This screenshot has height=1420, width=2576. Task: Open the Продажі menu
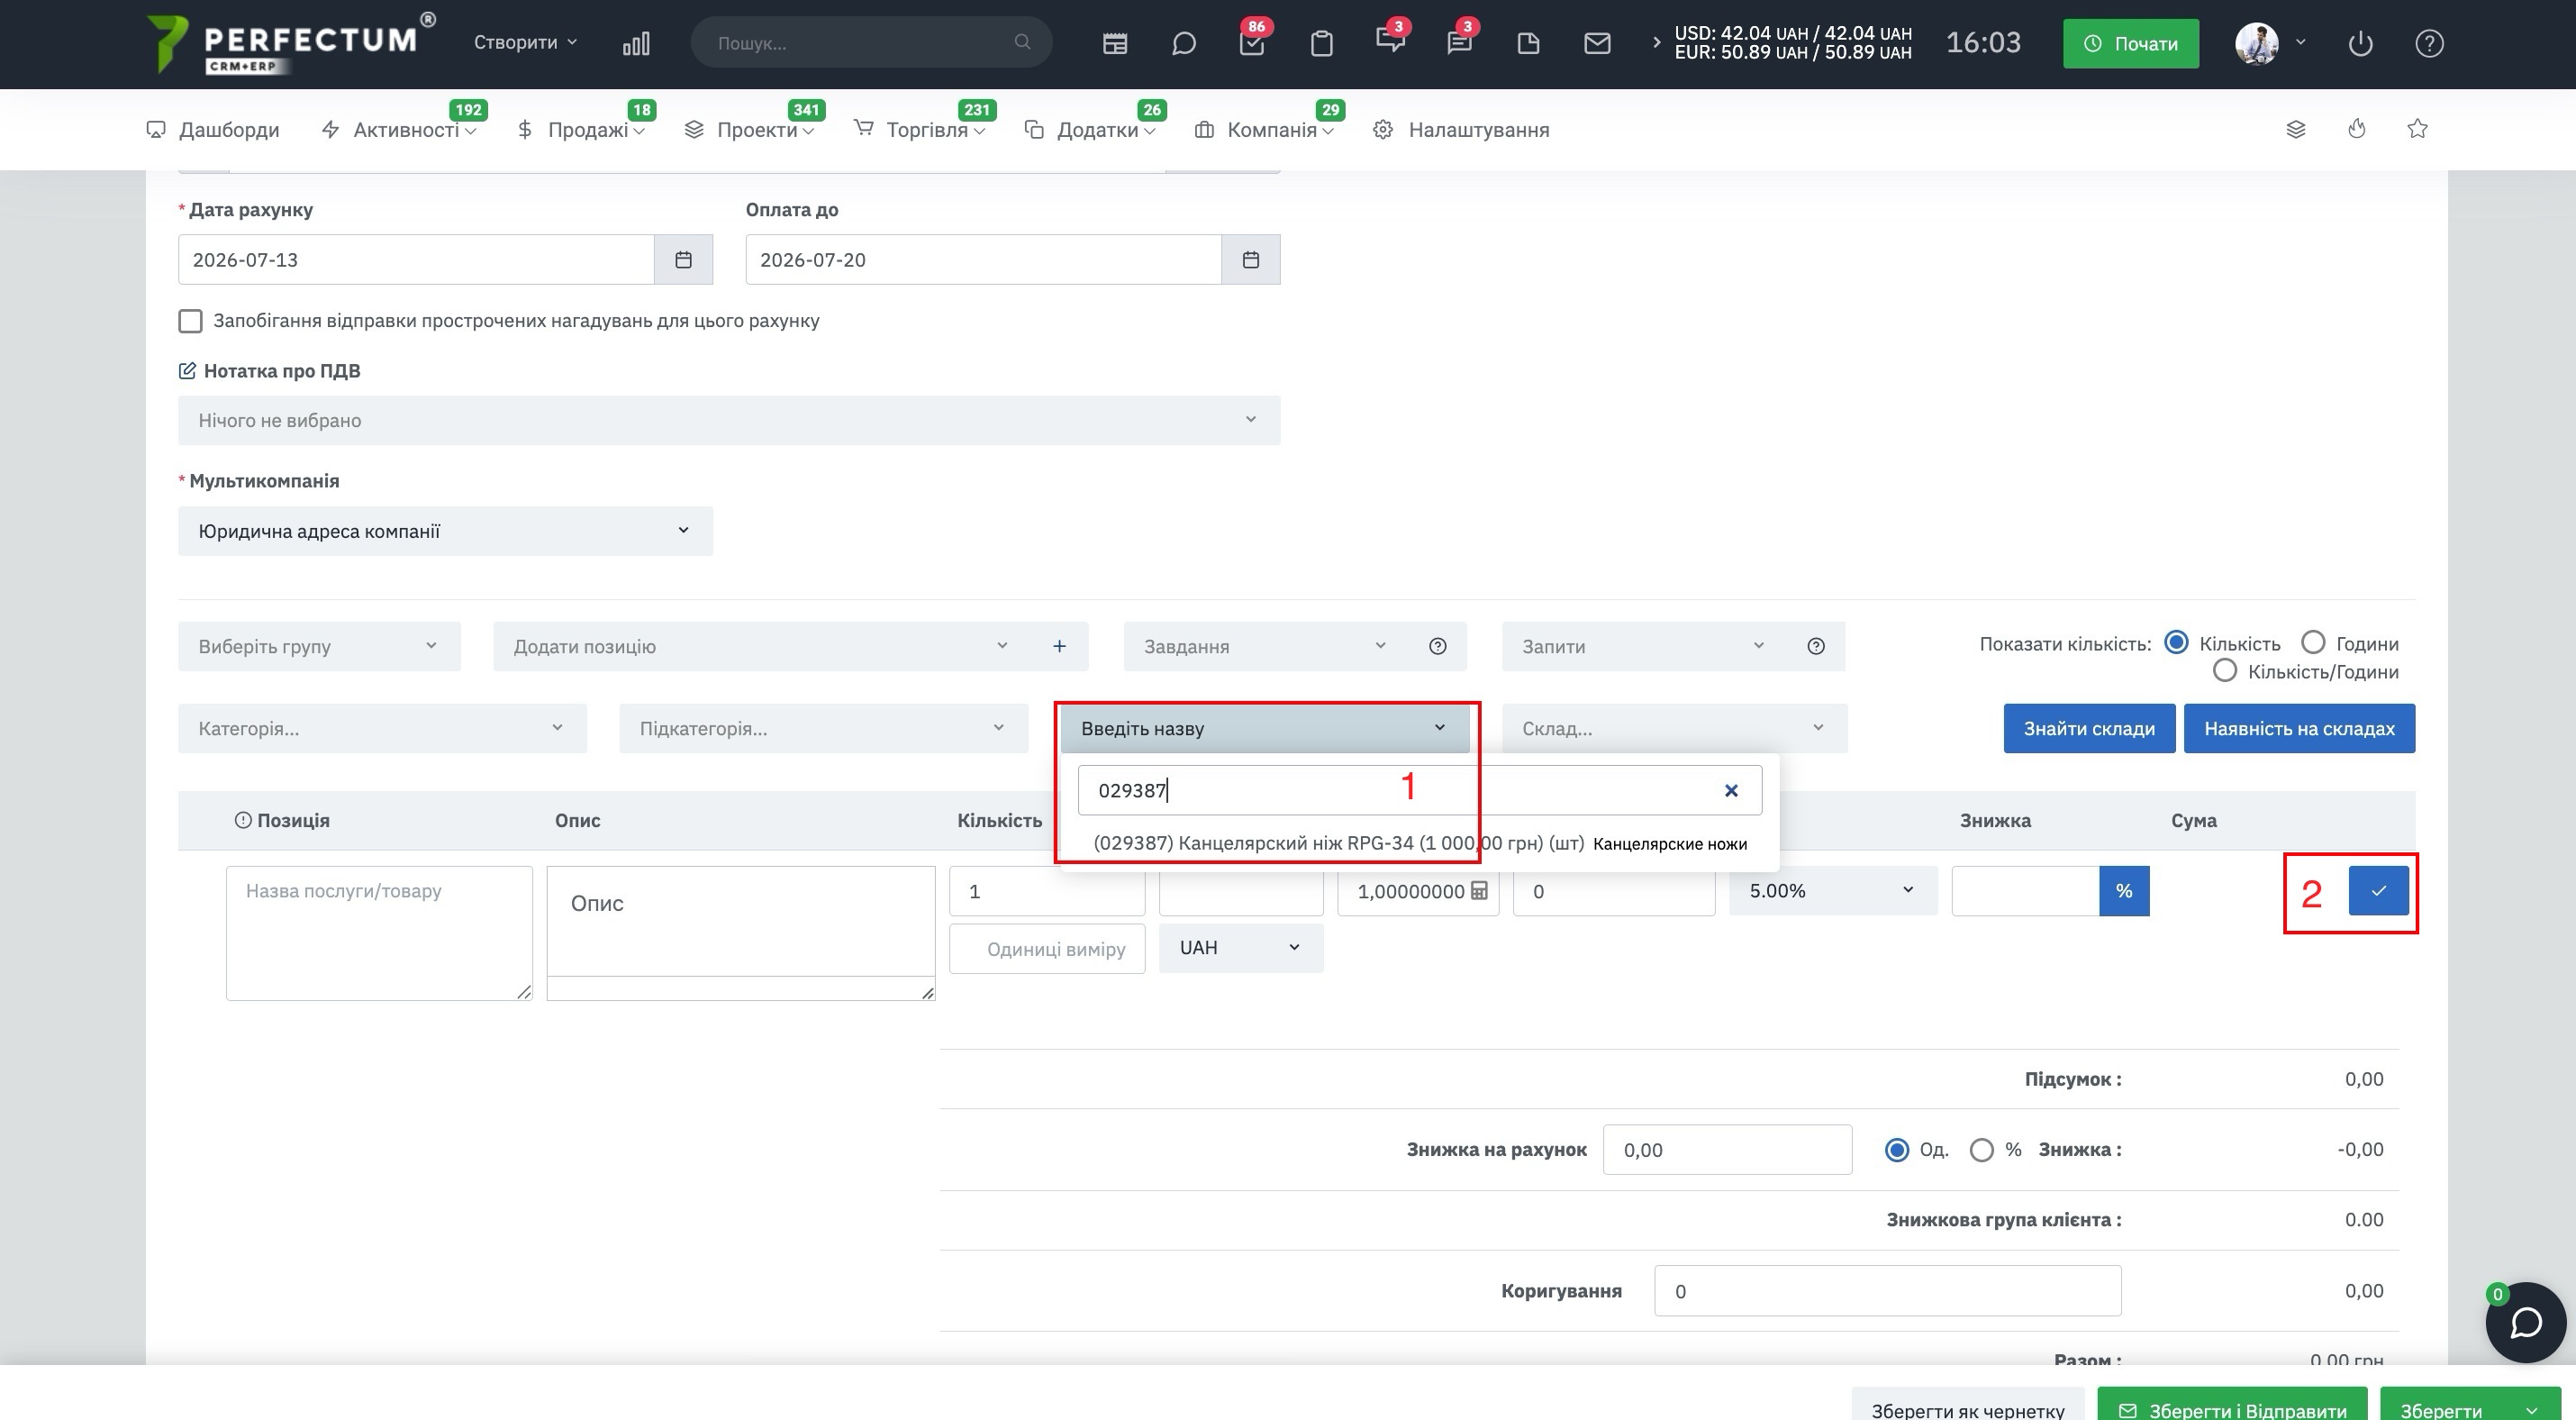582,130
